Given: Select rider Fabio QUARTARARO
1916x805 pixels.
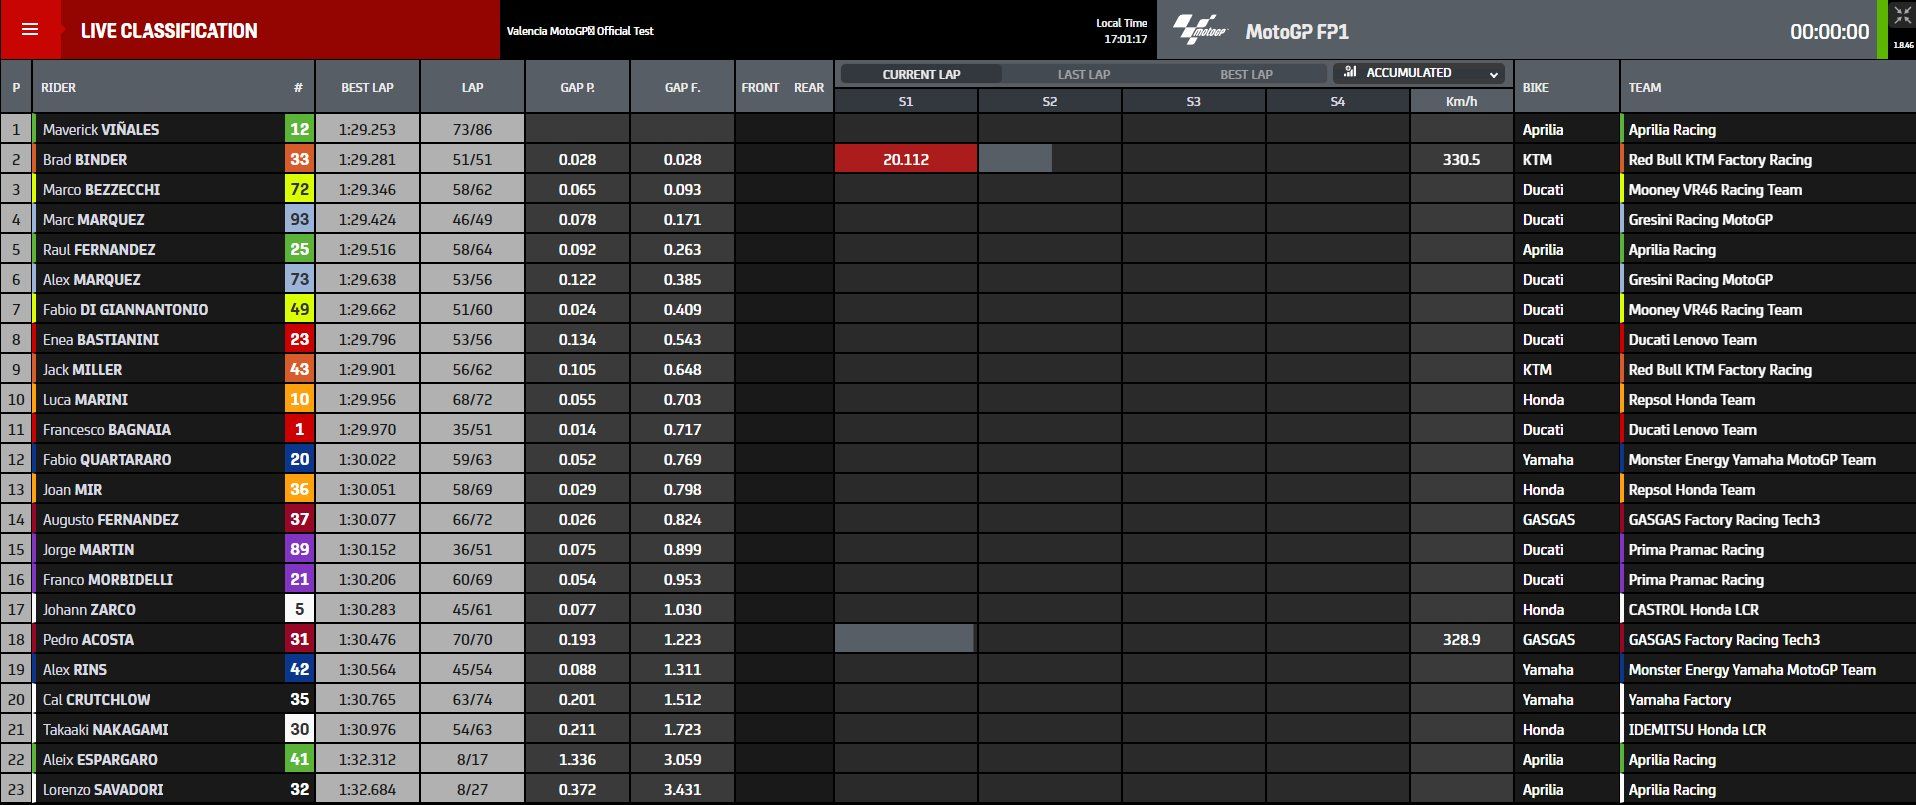Looking at the screenshot, I should pyautogui.click(x=107, y=459).
